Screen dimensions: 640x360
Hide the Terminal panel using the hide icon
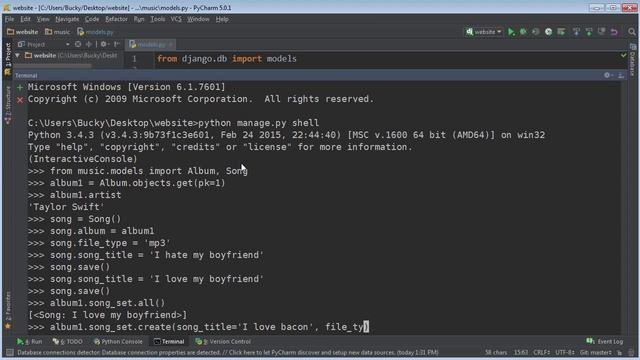click(621, 75)
